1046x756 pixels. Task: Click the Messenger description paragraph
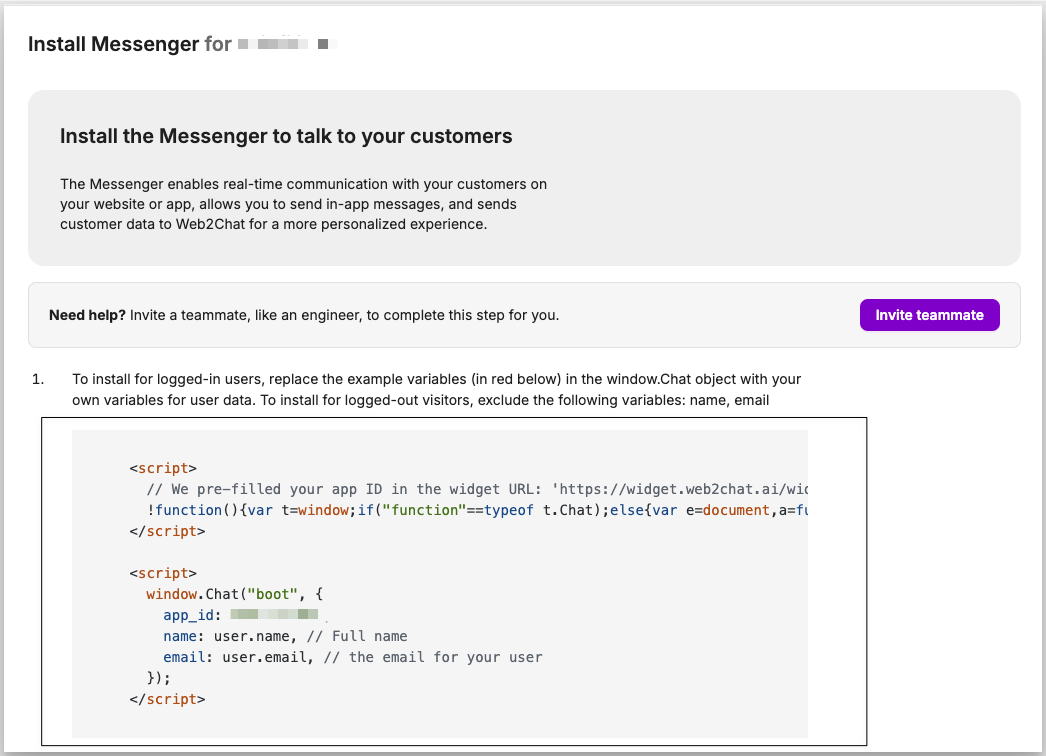point(304,204)
